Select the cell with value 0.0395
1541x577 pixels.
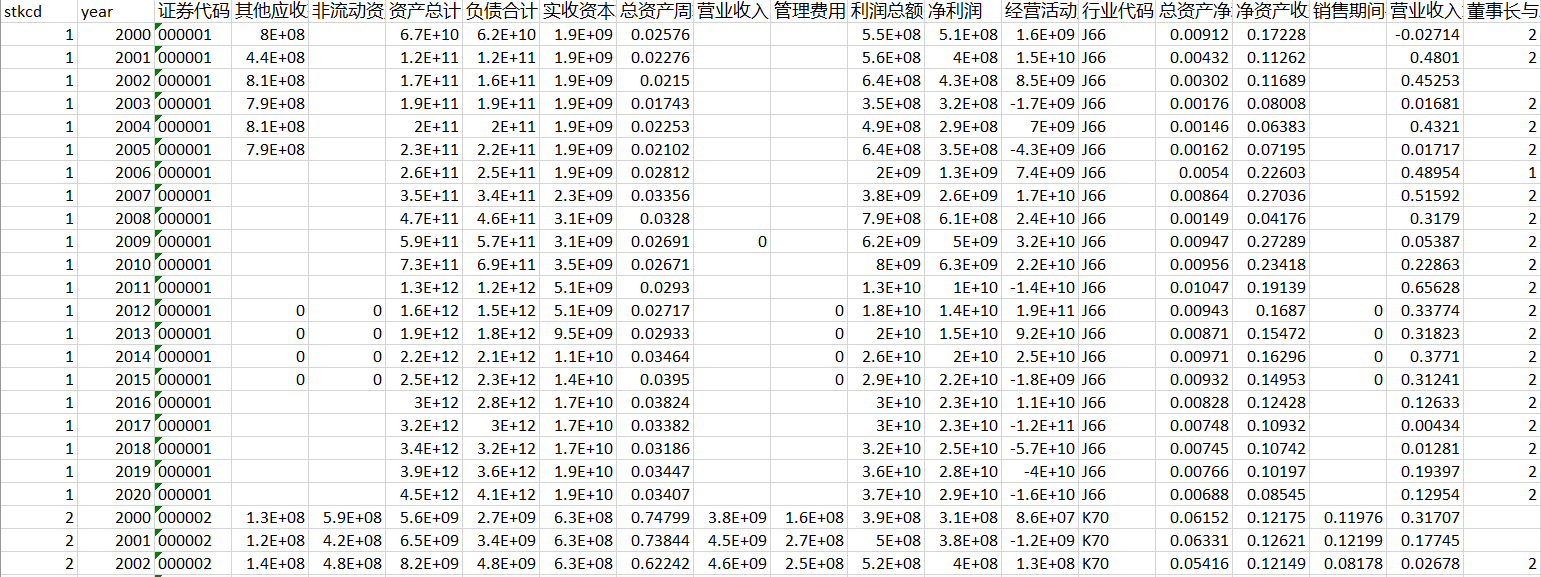pyautogui.click(x=655, y=380)
